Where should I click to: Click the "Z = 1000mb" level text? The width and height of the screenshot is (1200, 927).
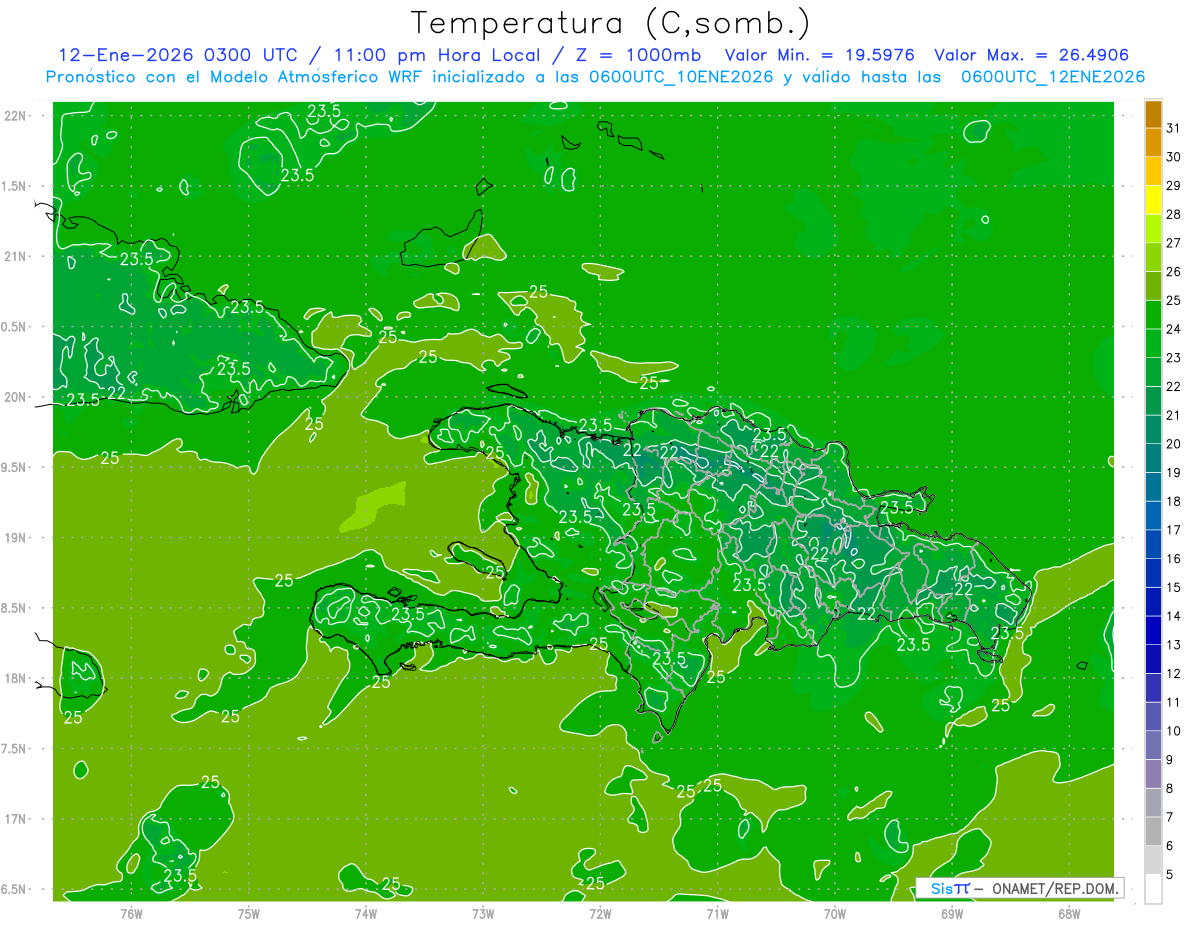(638, 55)
